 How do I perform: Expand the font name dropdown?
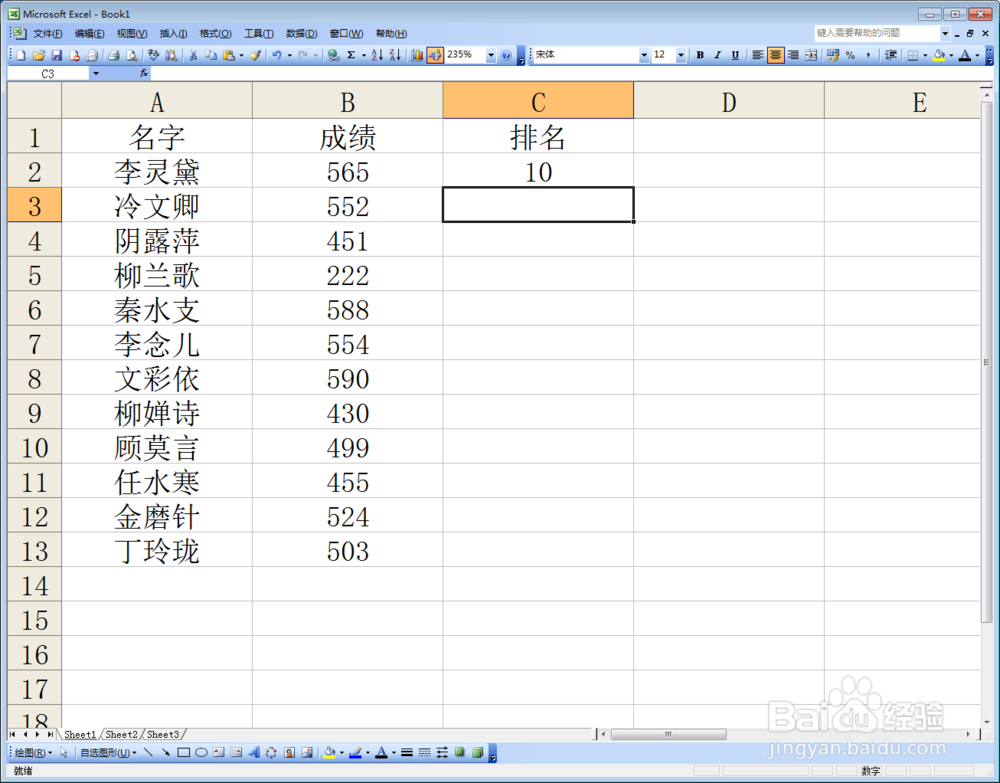[x=643, y=55]
